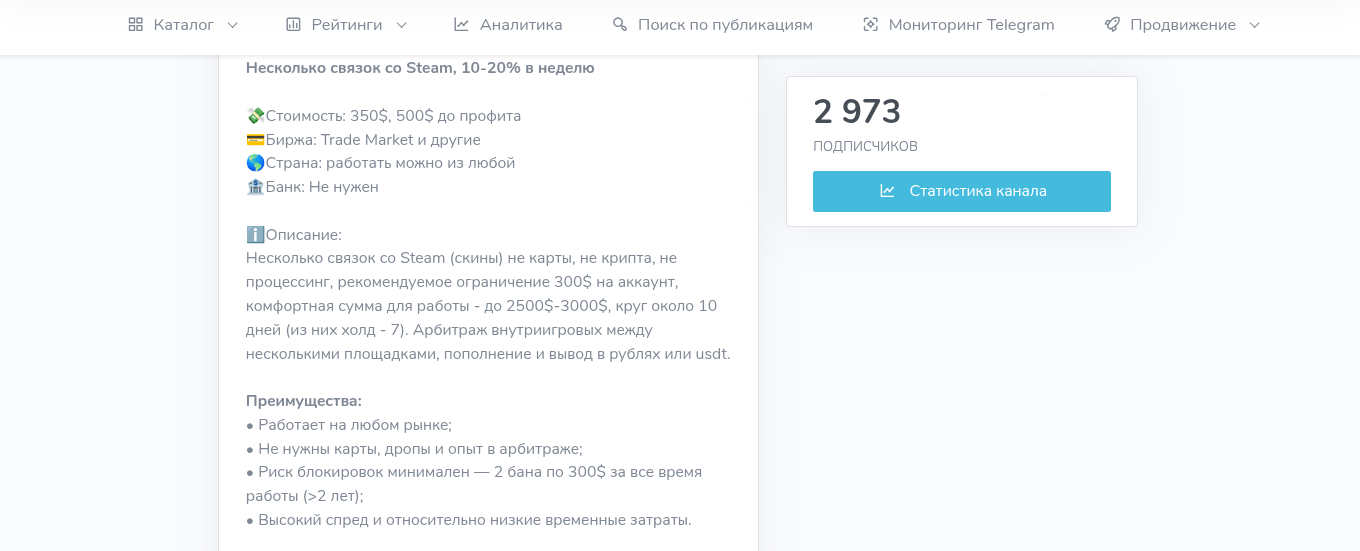Click the Поиск по публикациям search icon
The width and height of the screenshot is (1360, 551).
click(x=620, y=25)
